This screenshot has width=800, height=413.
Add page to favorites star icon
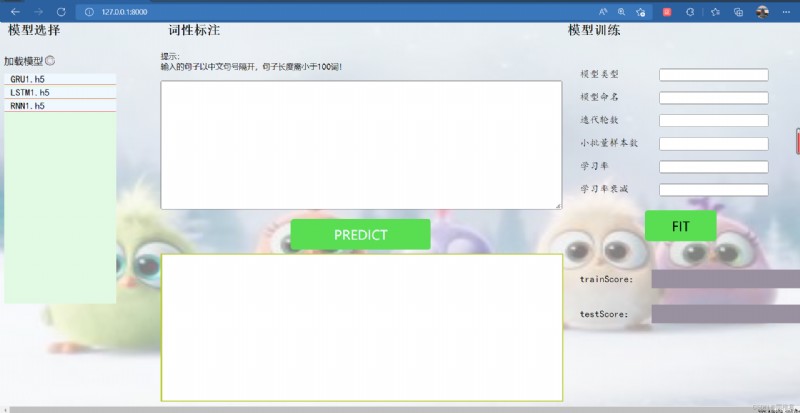641,12
